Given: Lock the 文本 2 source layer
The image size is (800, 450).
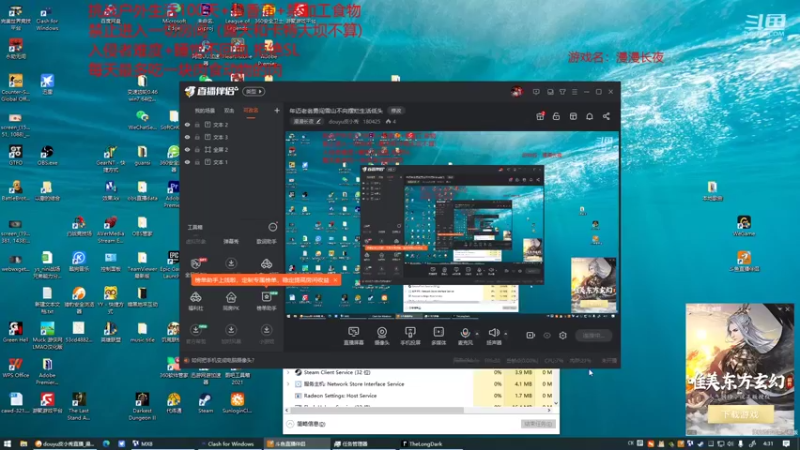Looking at the screenshot, I should click(197, 124).
